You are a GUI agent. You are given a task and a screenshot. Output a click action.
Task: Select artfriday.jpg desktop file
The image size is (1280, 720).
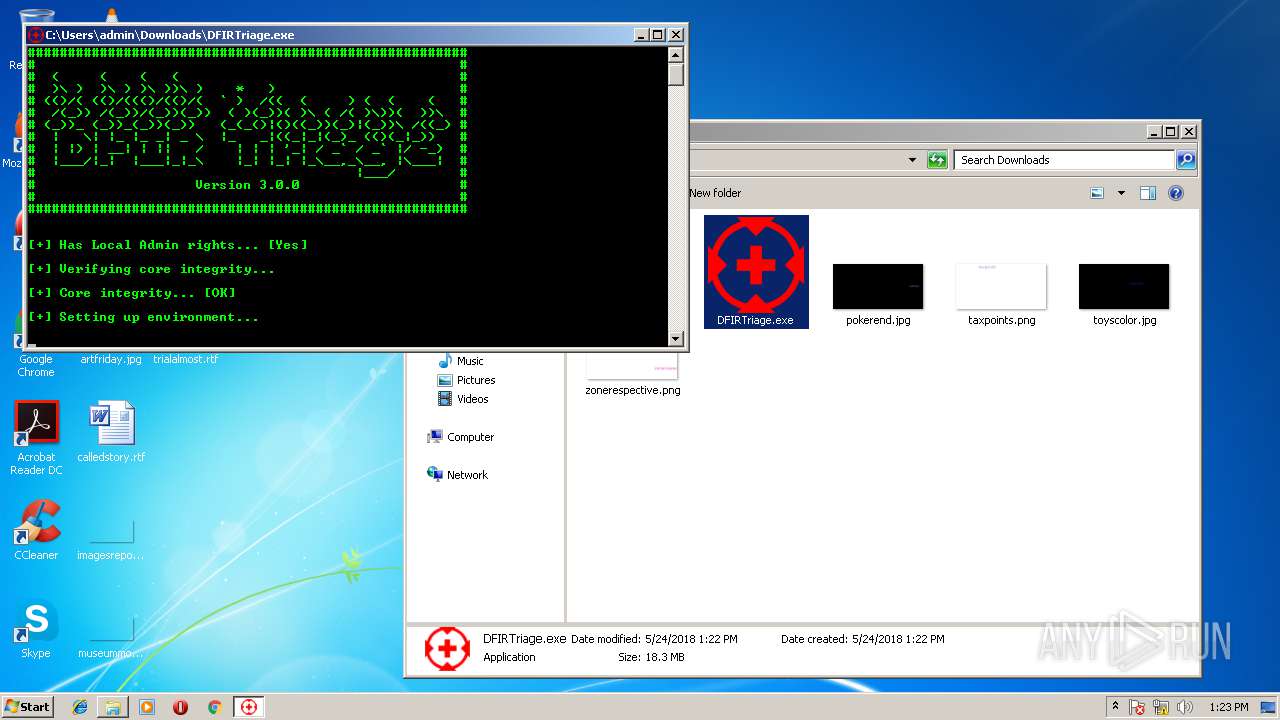111,359
